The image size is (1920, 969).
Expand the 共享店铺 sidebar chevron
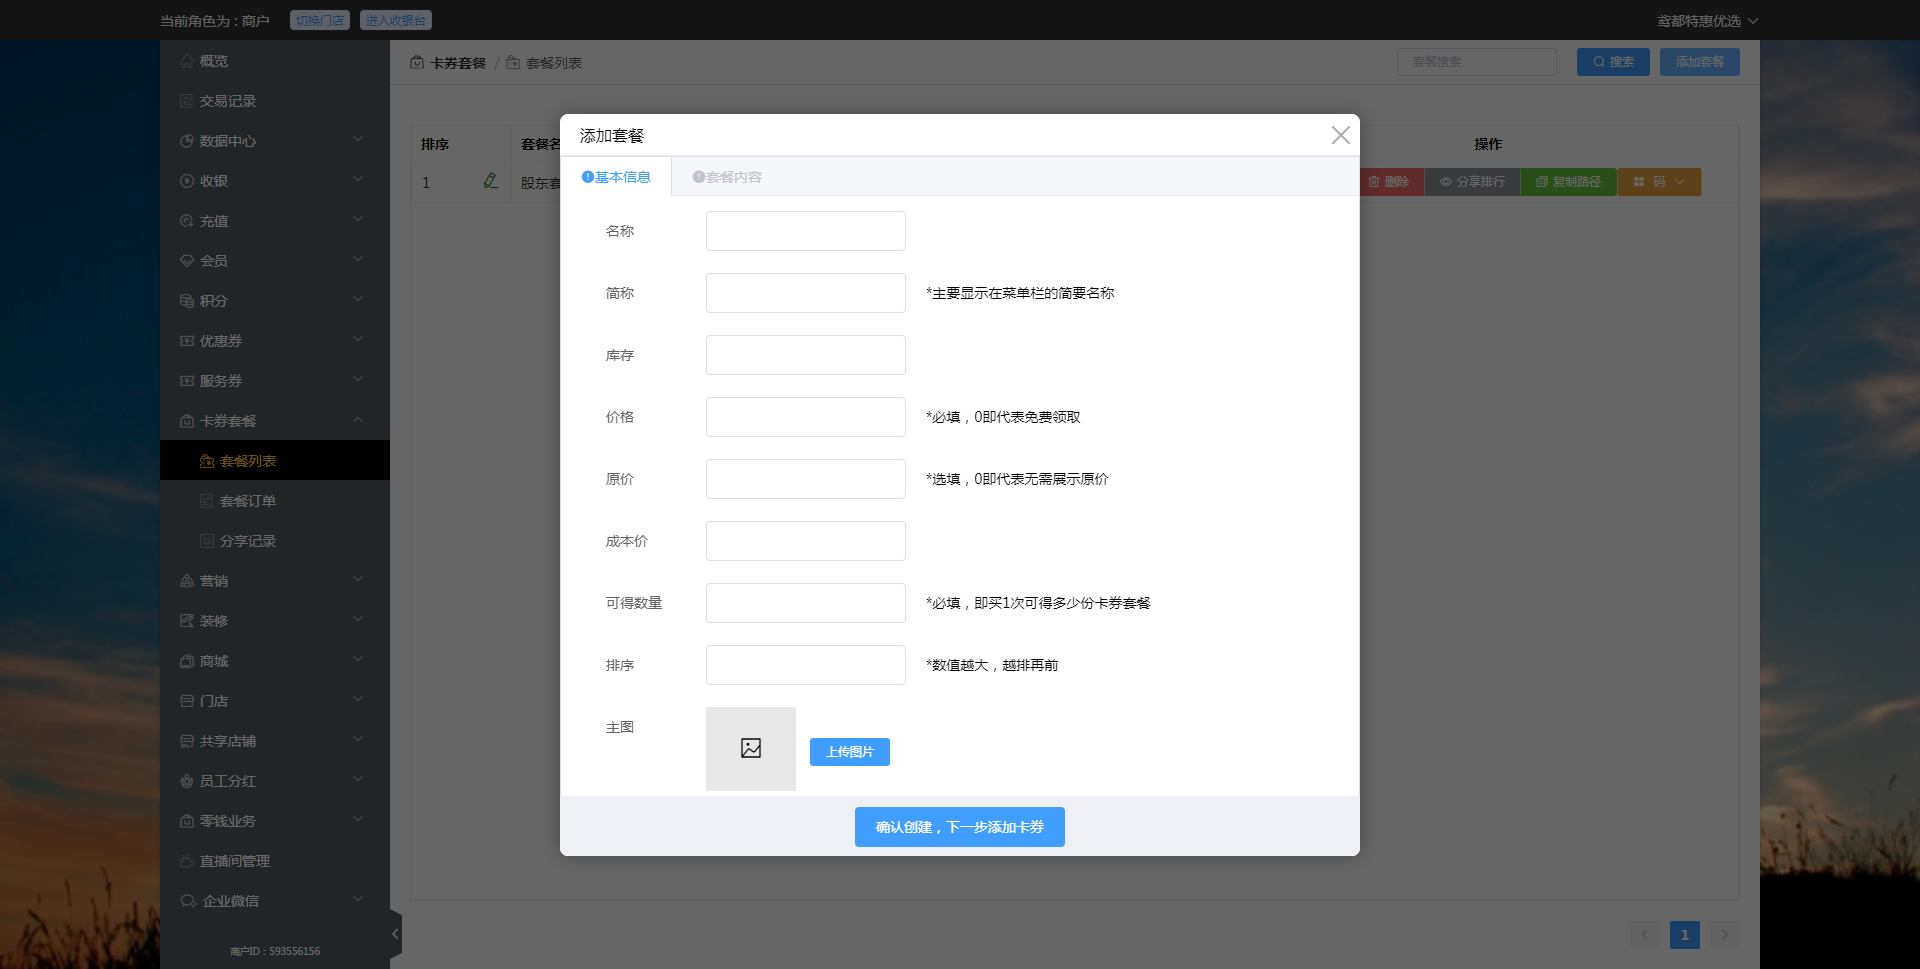pos(358,740)
